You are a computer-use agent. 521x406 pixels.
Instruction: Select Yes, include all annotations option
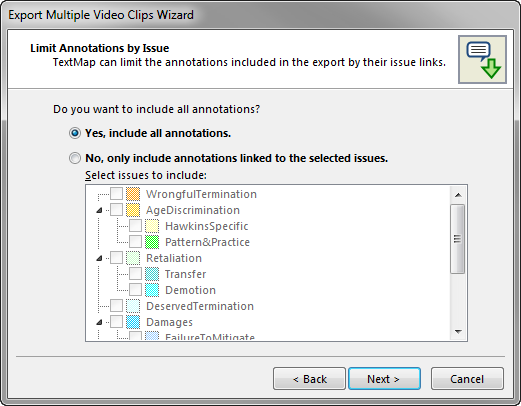pos(75,133)
